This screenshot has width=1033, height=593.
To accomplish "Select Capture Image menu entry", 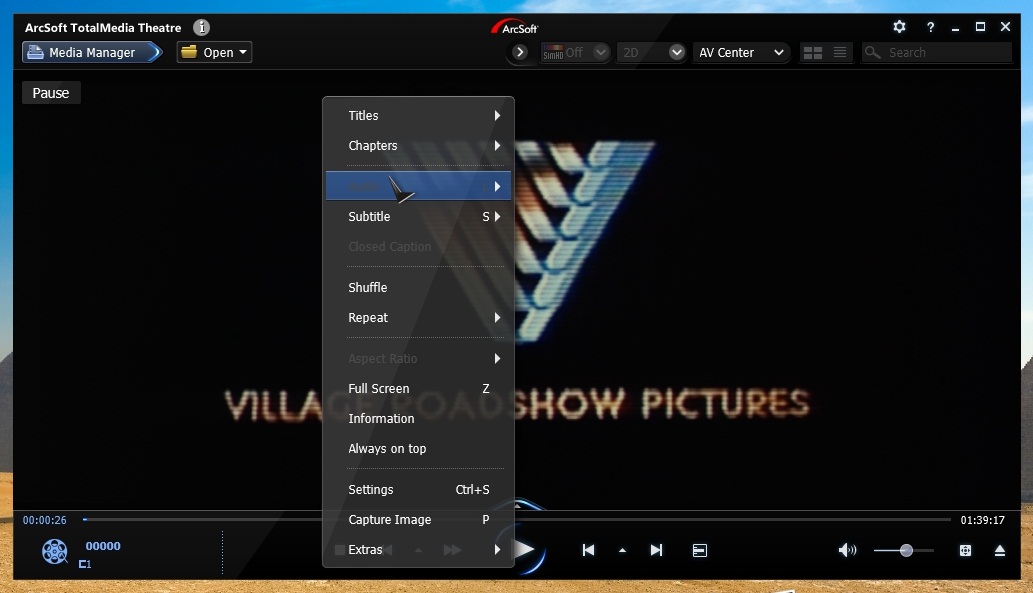I will click(418, 520).
